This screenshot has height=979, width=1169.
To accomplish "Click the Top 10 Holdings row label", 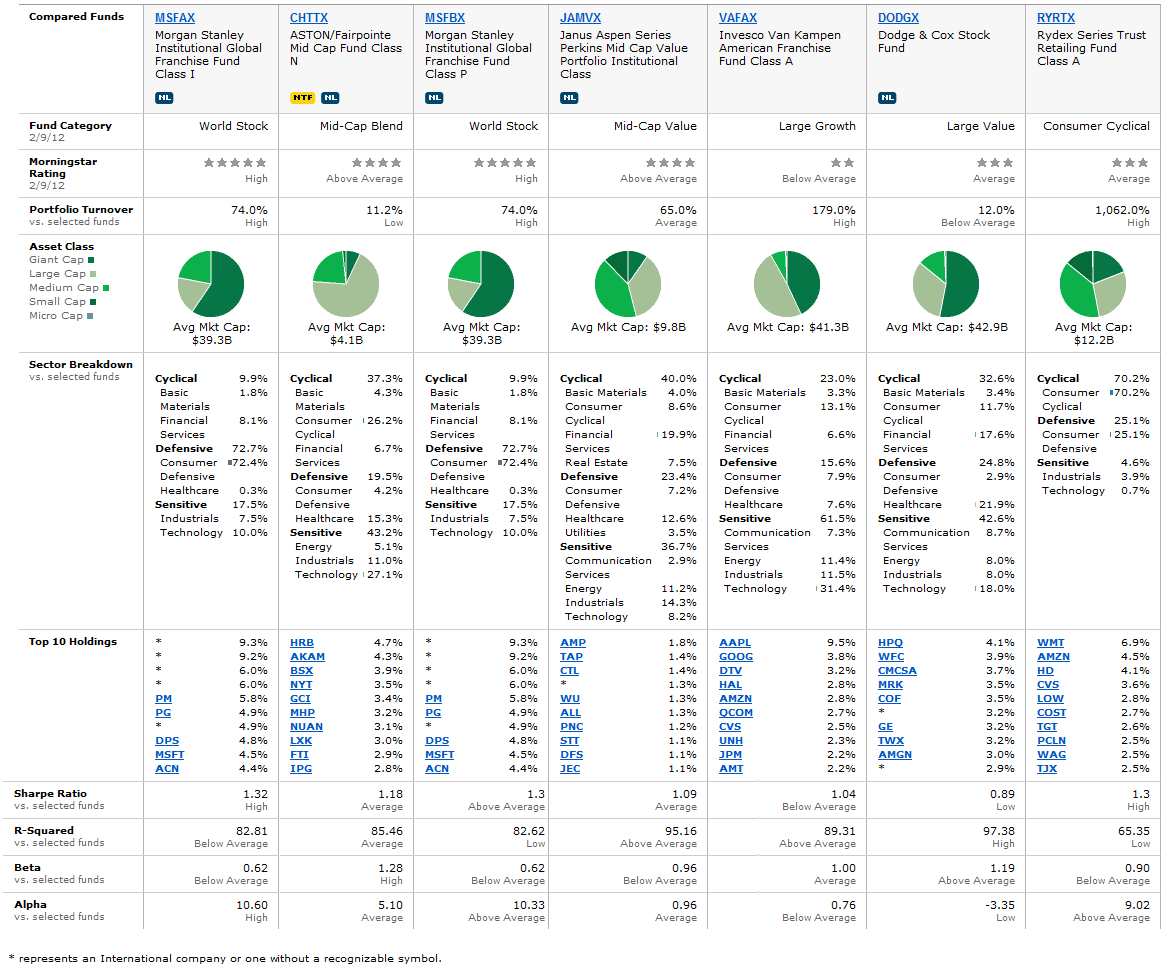I will click(73, 642).
